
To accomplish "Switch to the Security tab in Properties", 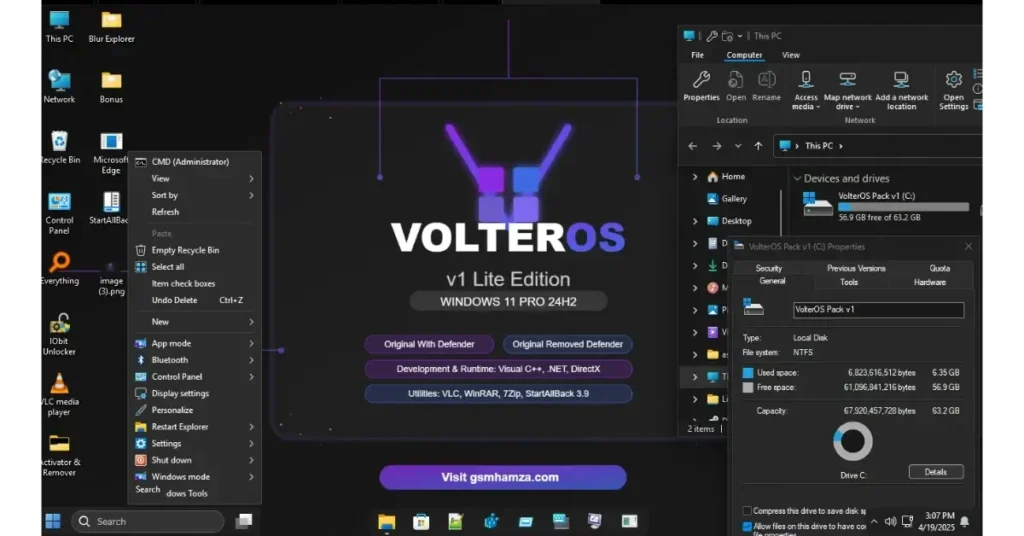I will coord(769,268).
